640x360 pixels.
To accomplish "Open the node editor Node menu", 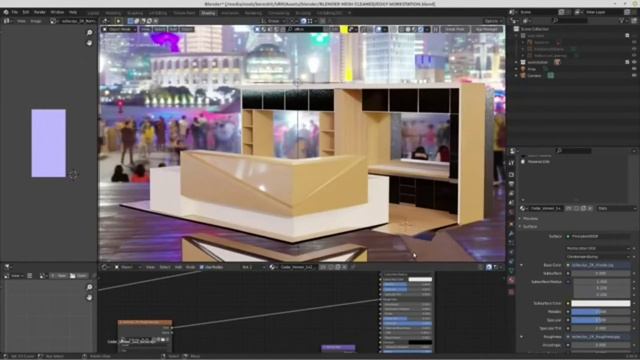I will [191, 267].
